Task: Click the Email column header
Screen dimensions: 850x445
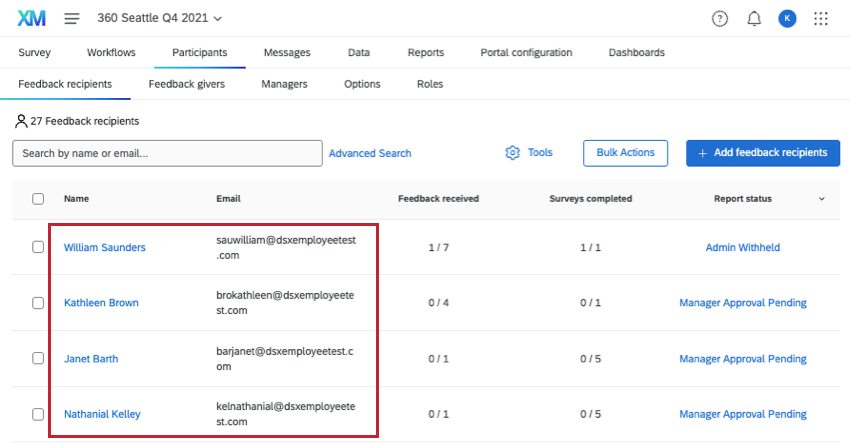Action: (228, 199)
